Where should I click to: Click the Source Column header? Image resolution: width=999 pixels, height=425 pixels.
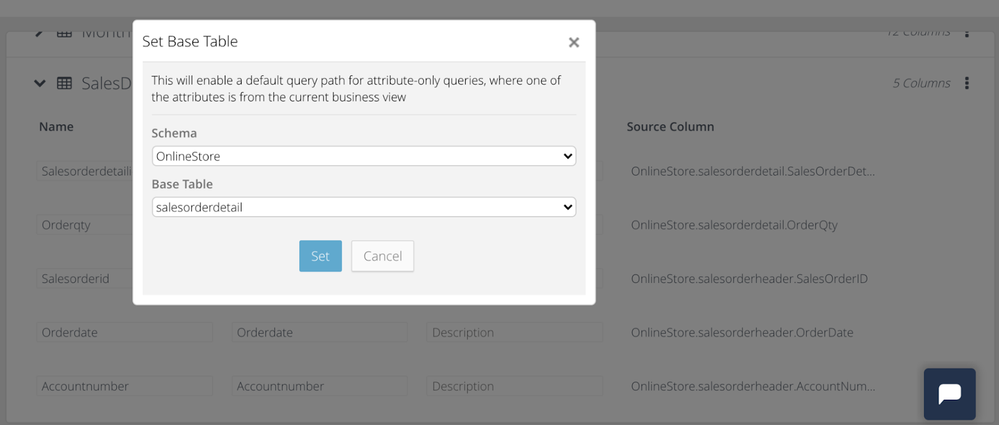670,127
